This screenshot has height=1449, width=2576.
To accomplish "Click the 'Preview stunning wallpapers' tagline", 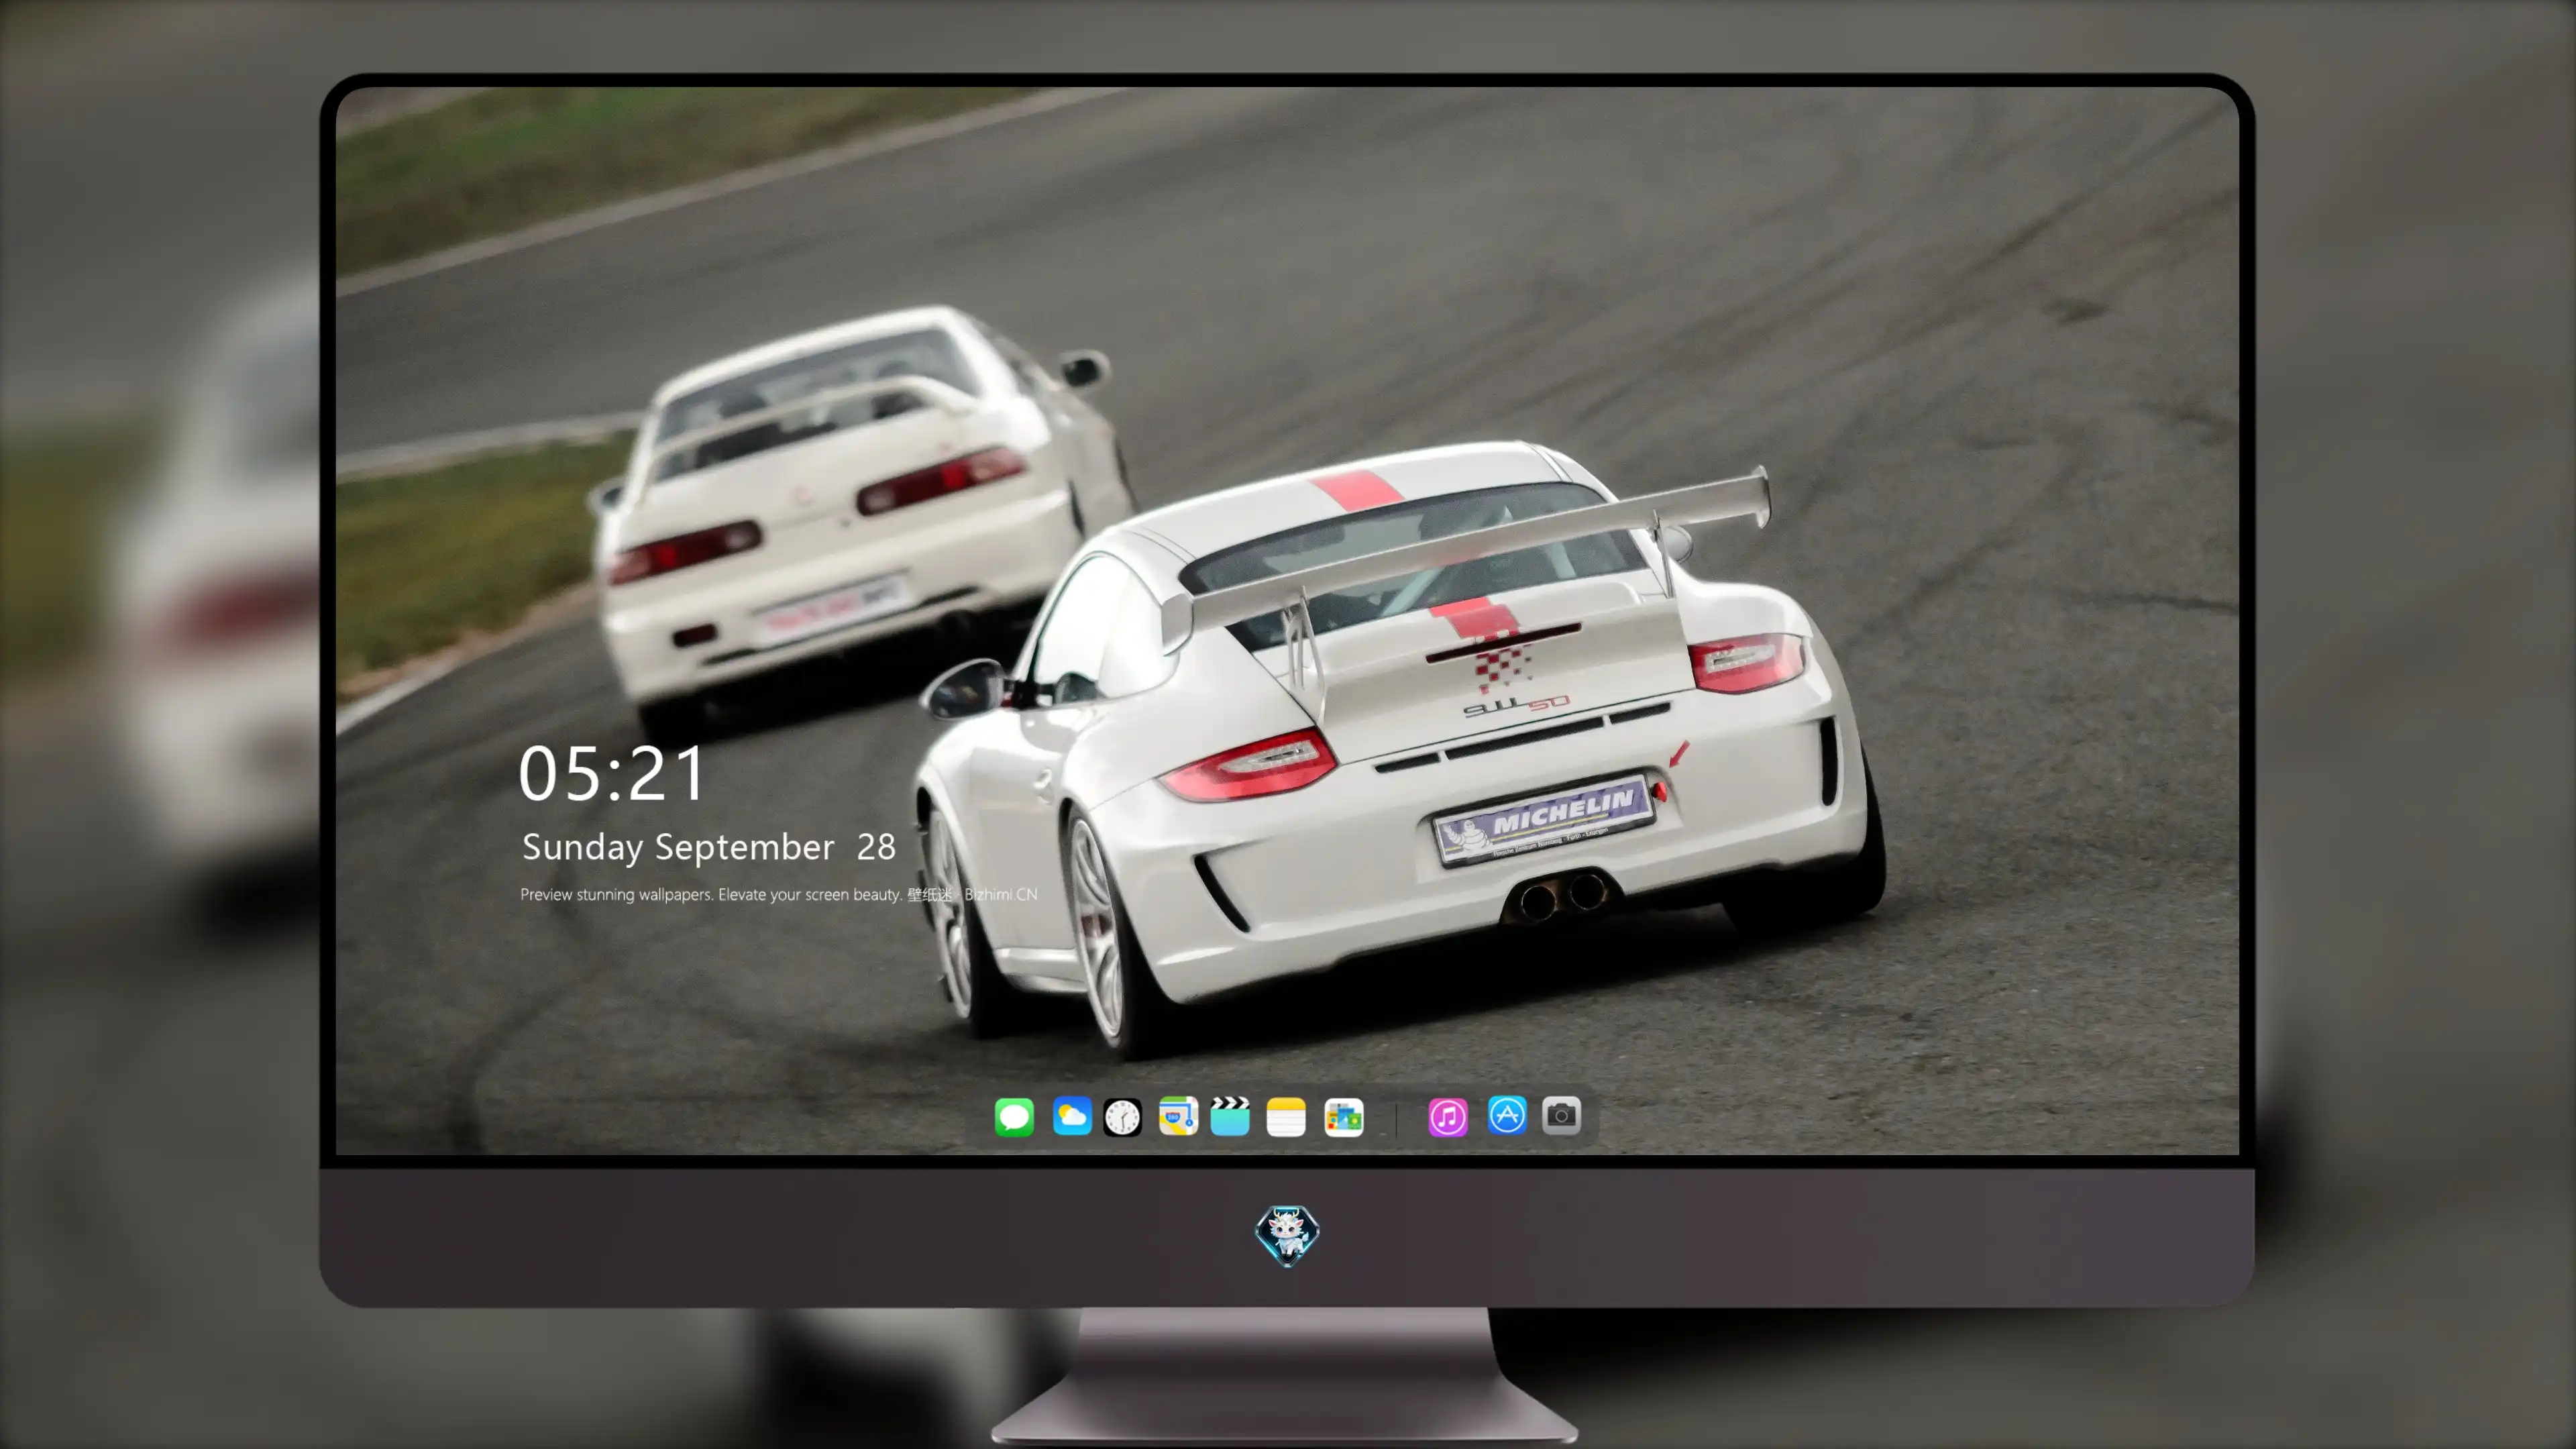I will point(778,894).
